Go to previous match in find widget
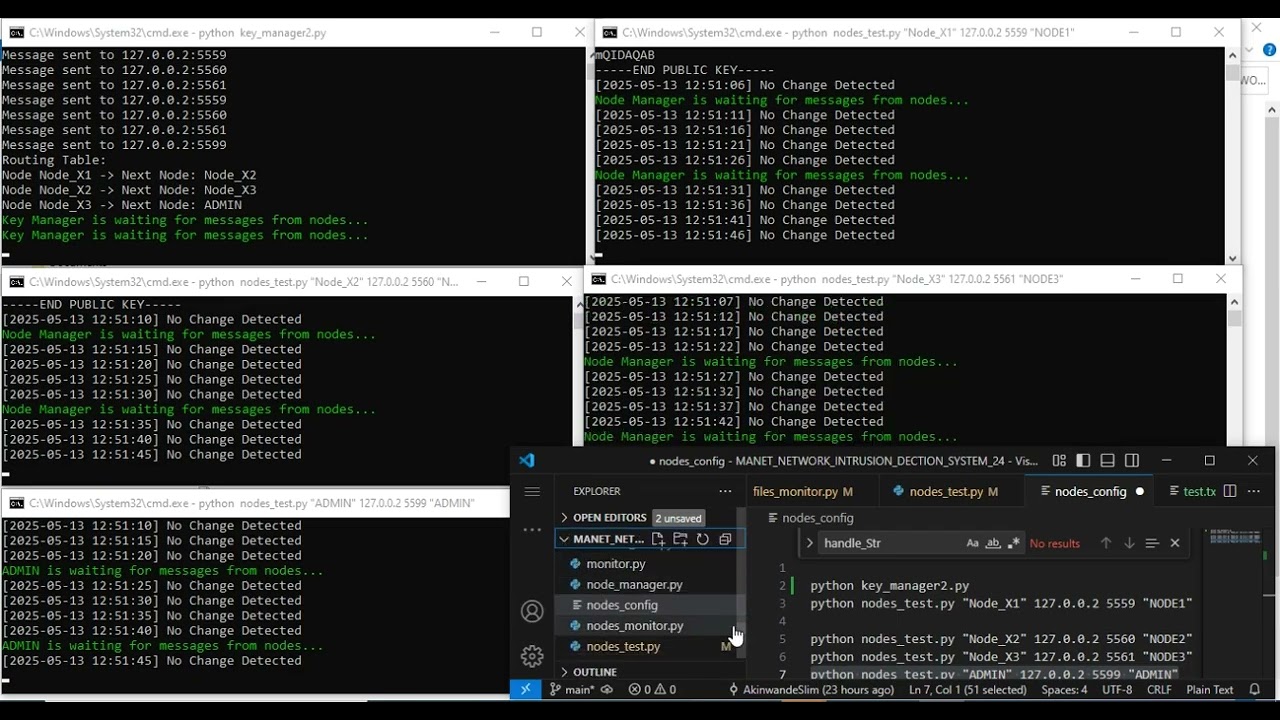This screenshot has width=1280, height=720. coord(1105,543)
